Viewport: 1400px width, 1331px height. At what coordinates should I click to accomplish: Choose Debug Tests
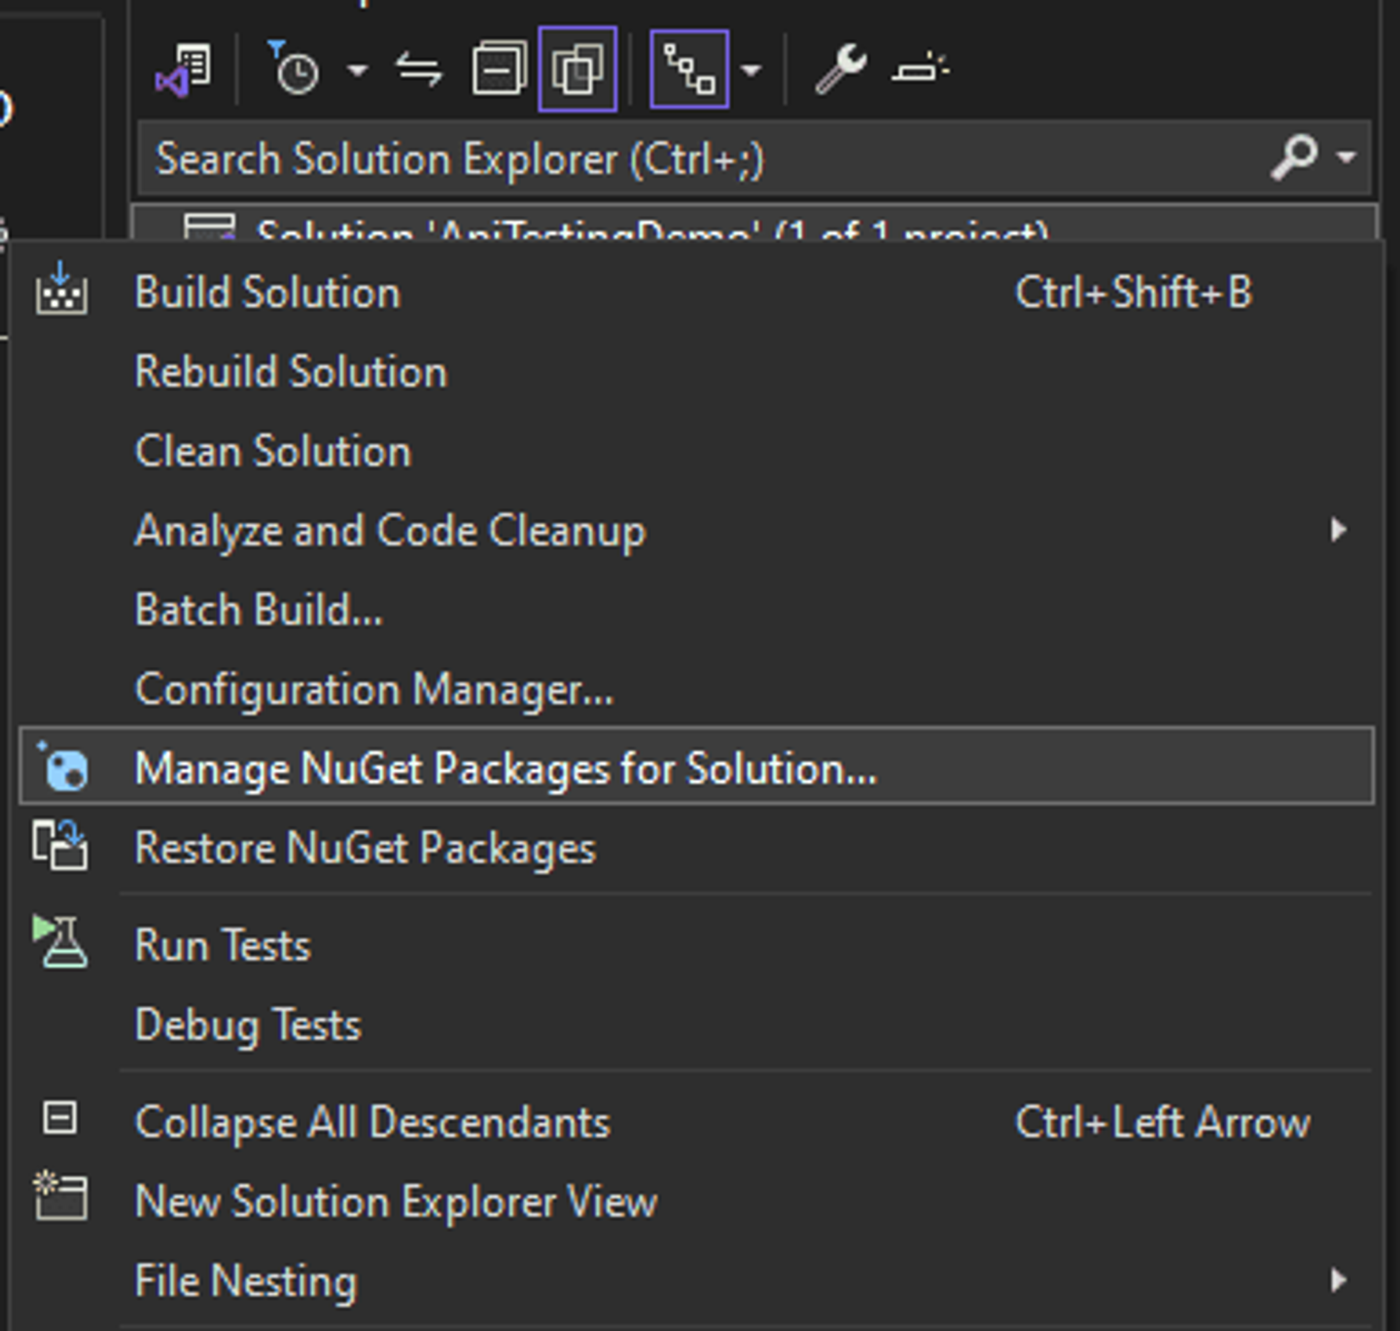tap(695, 1025)
